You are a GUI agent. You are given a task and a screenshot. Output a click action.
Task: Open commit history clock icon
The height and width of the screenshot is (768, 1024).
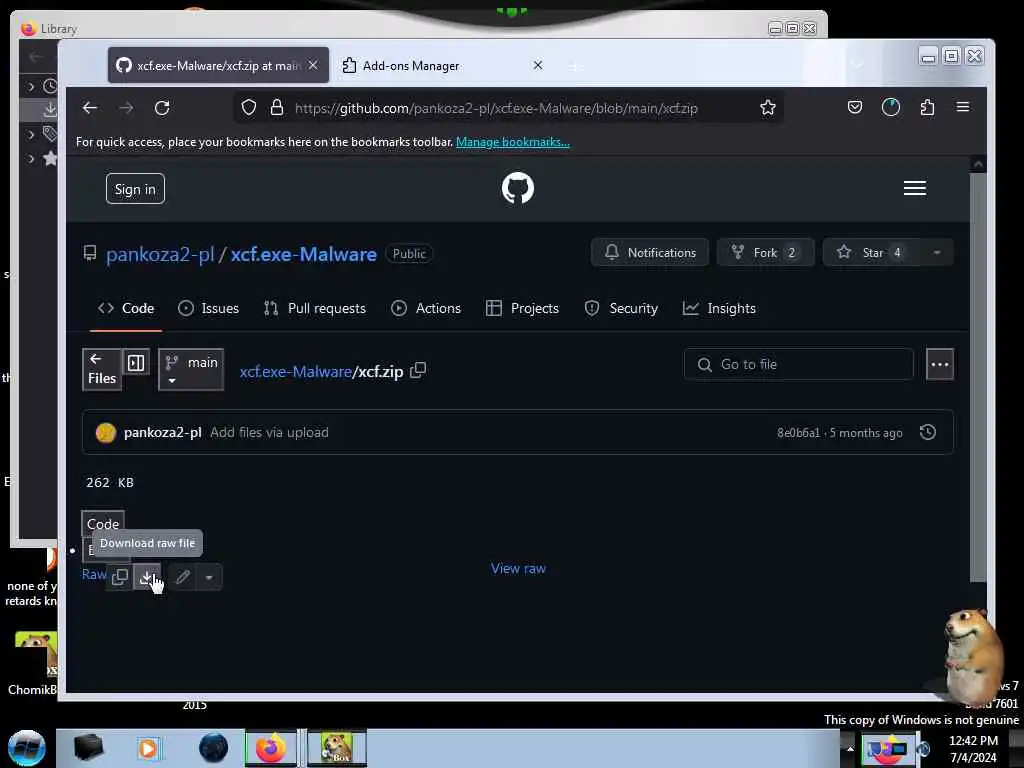(x=928, y=432)
